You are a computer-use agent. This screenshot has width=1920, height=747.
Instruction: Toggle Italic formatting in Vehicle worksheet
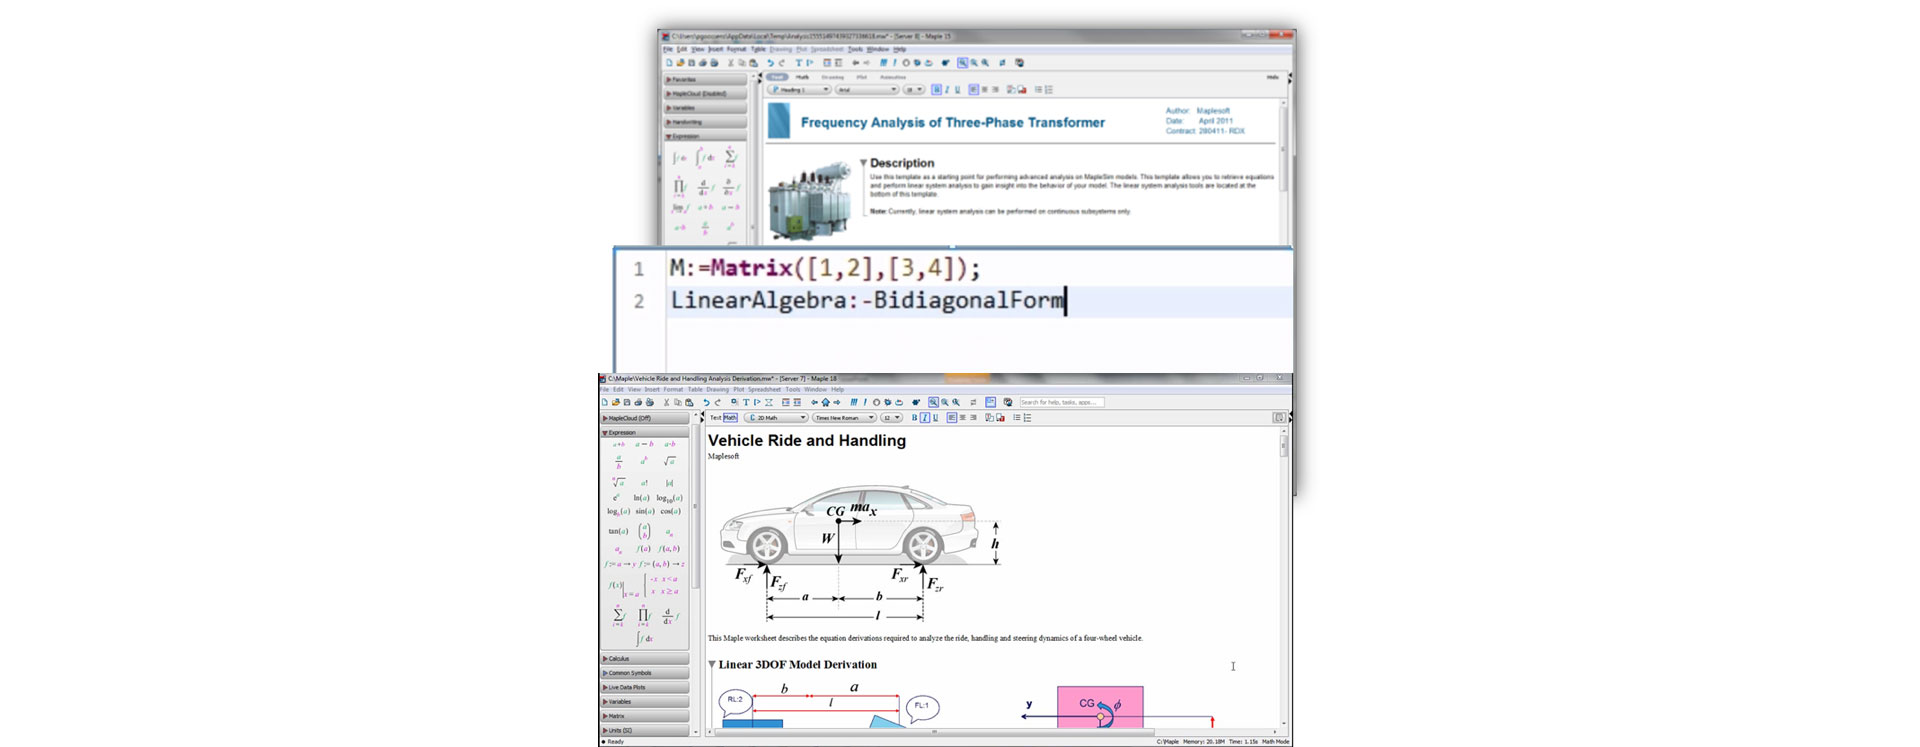(924, 418)
